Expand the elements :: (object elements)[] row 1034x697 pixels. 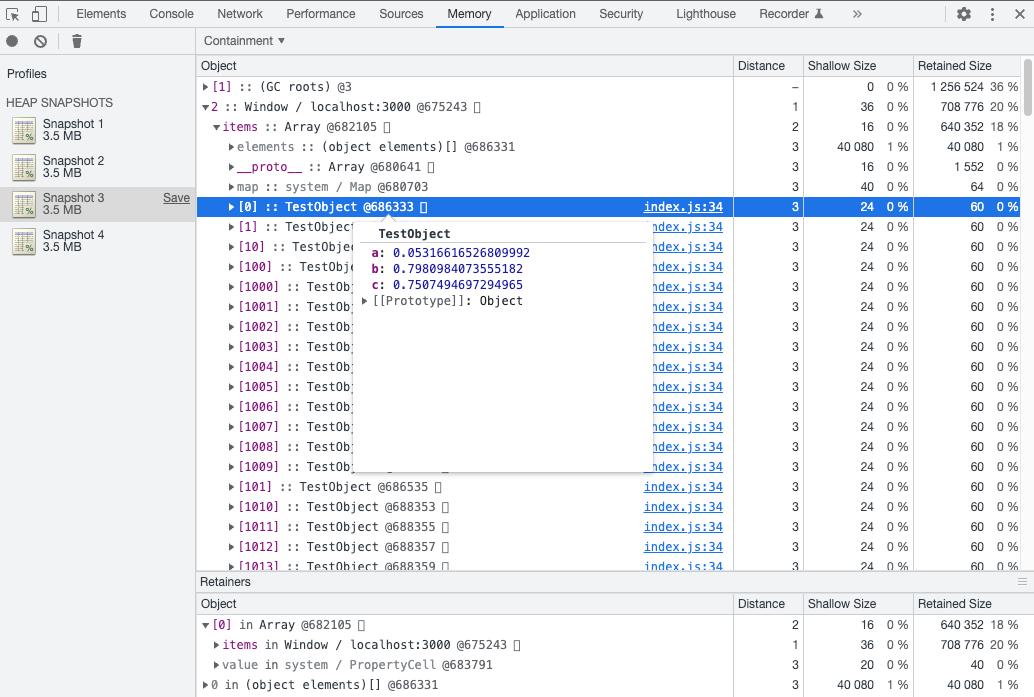pos(231,147)
